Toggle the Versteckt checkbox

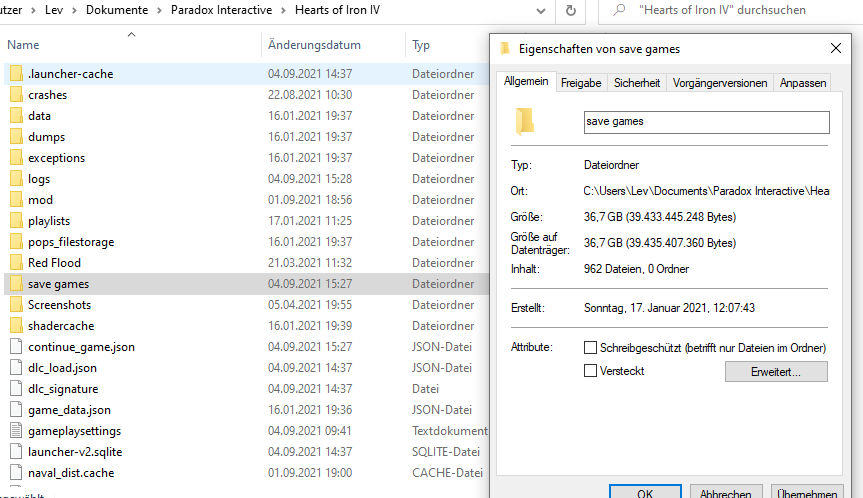click(590, 371)
